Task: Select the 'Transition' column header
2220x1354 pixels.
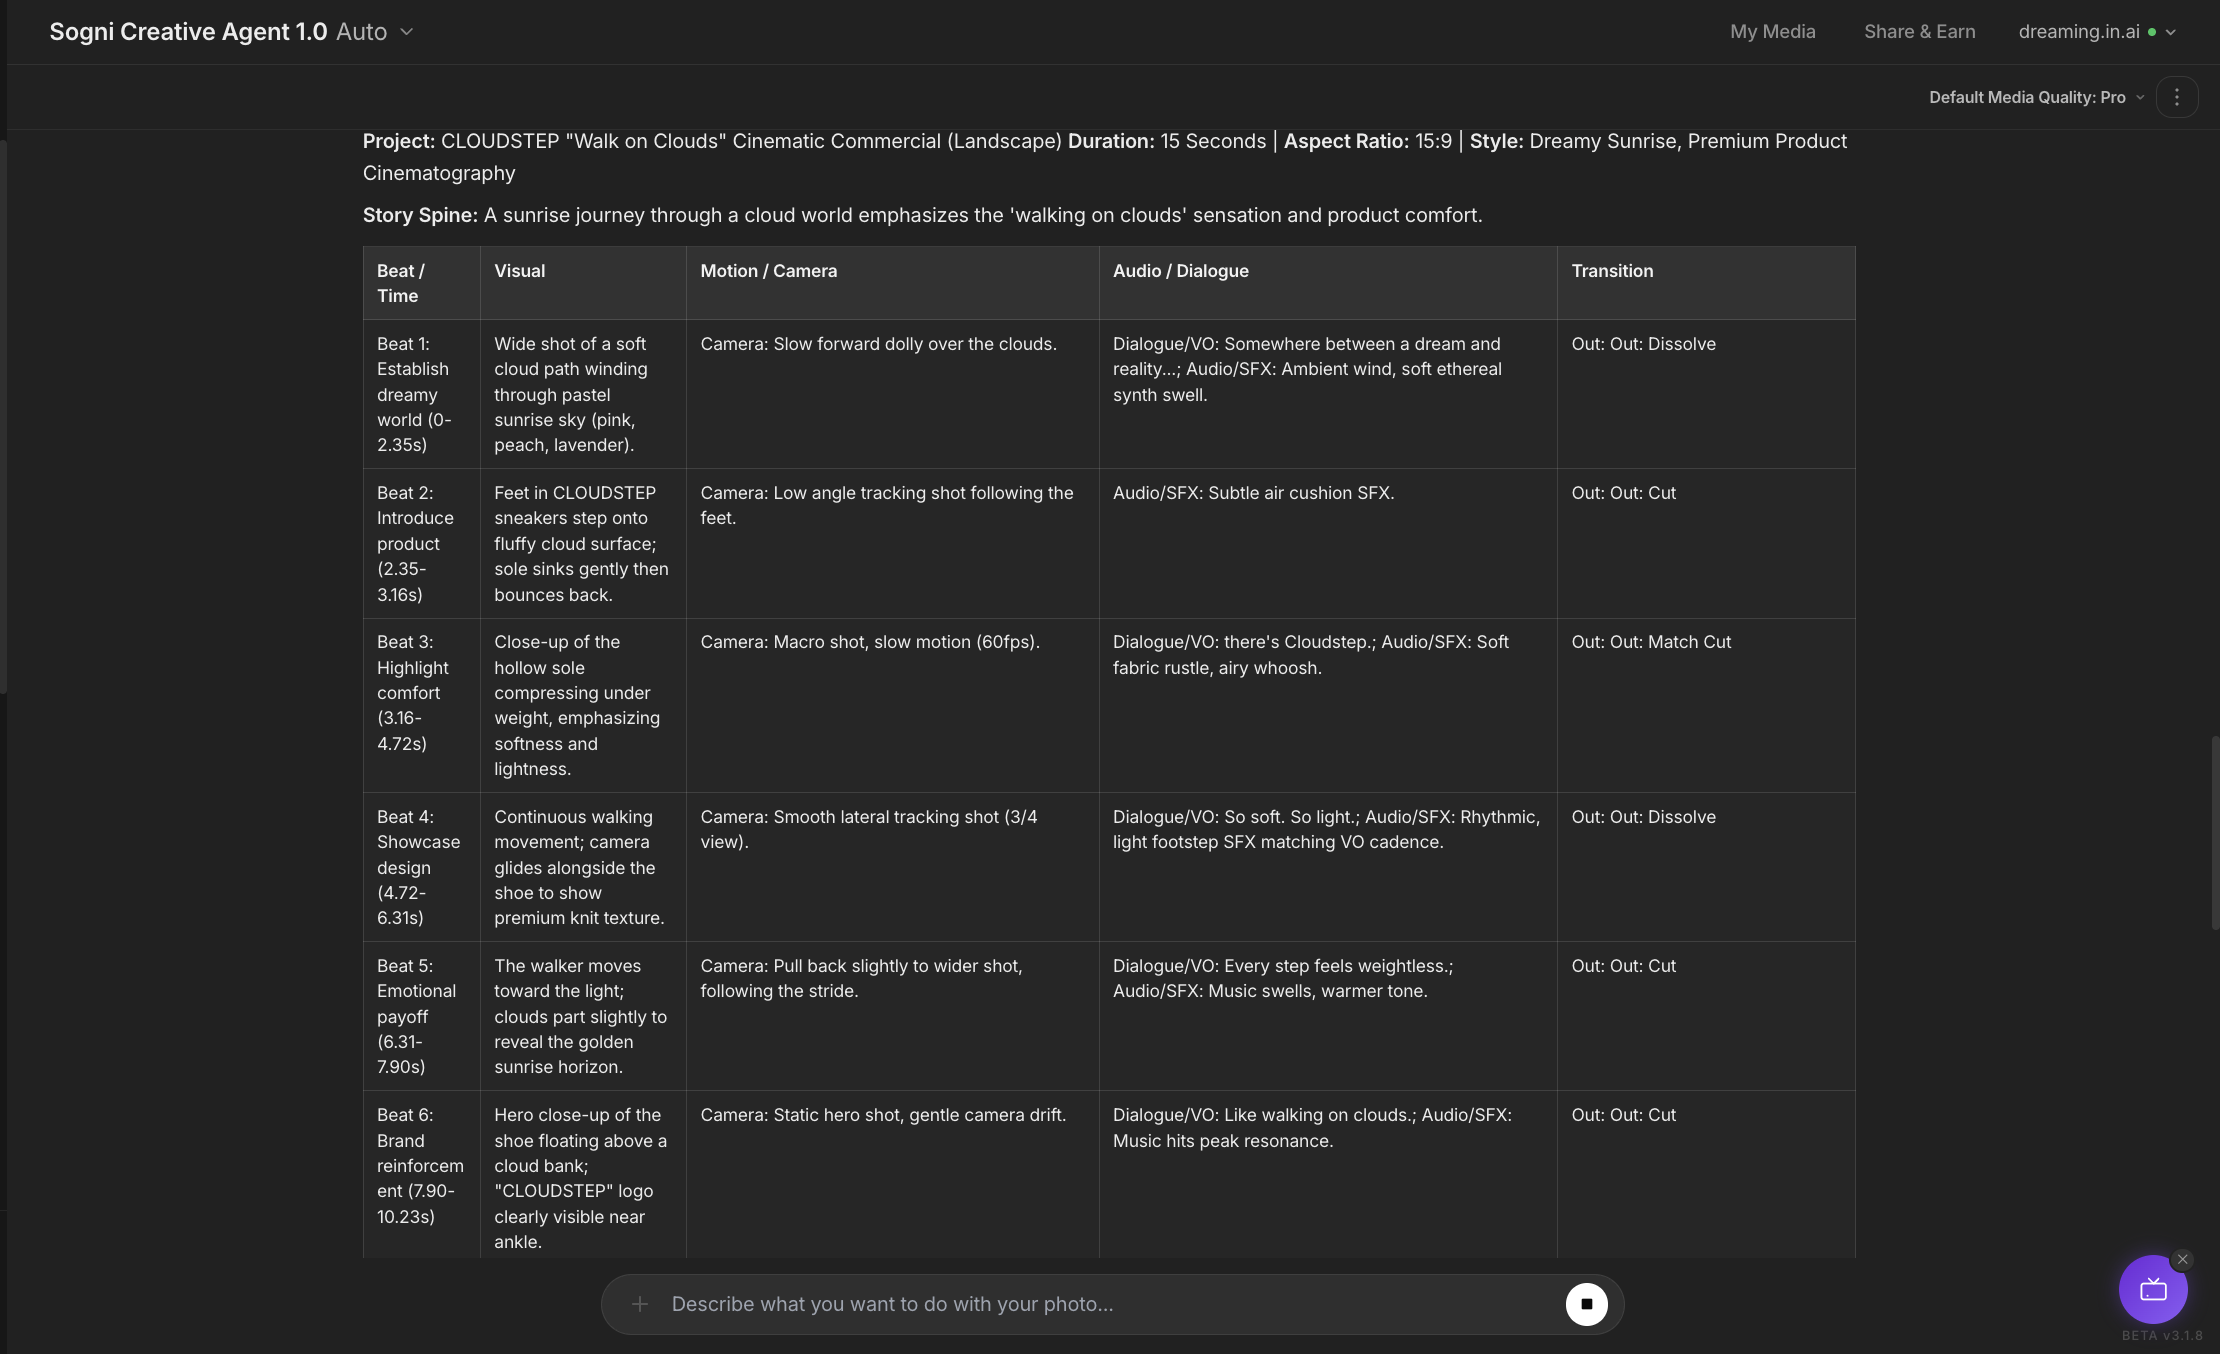Action: (x=1706, y=283)
